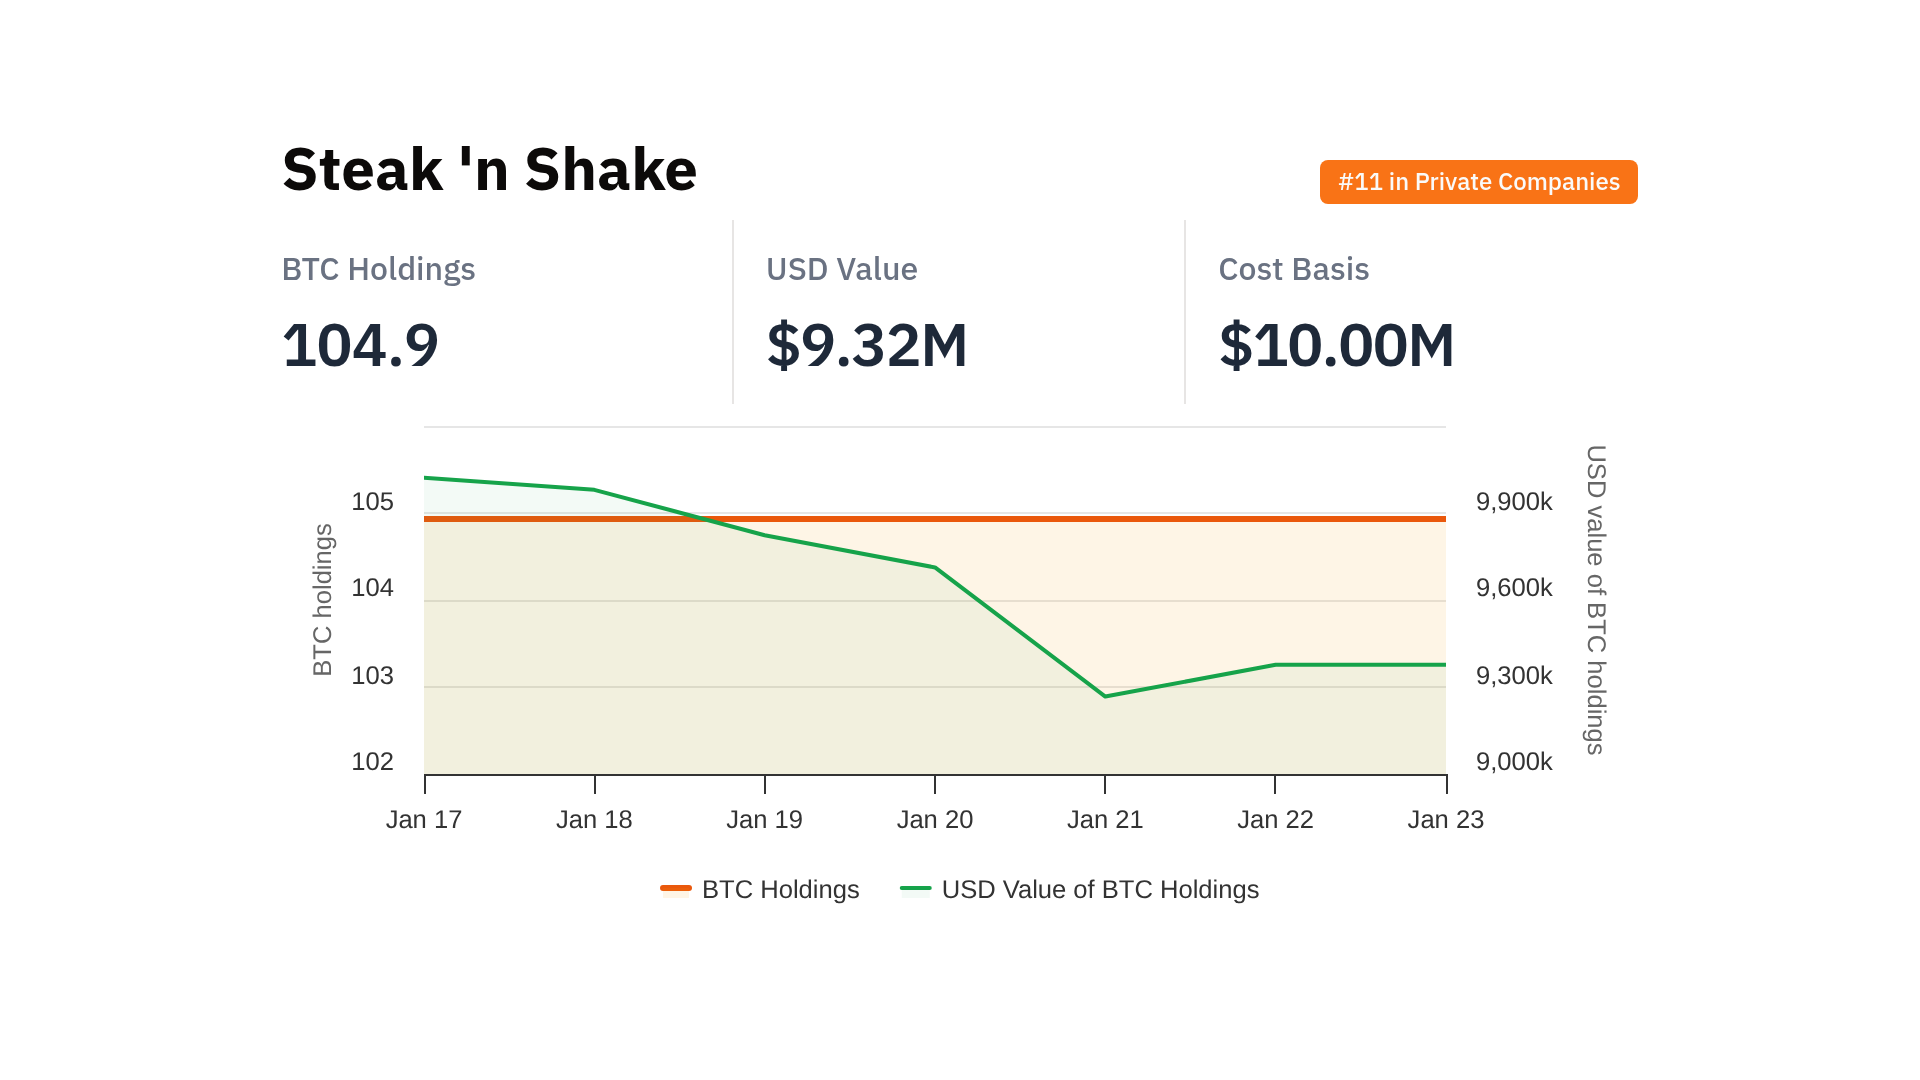The width and height of the screenshot is (1920, 1080).
Task: Click the Jan 18 x-axis label
Action: (594, 819)
